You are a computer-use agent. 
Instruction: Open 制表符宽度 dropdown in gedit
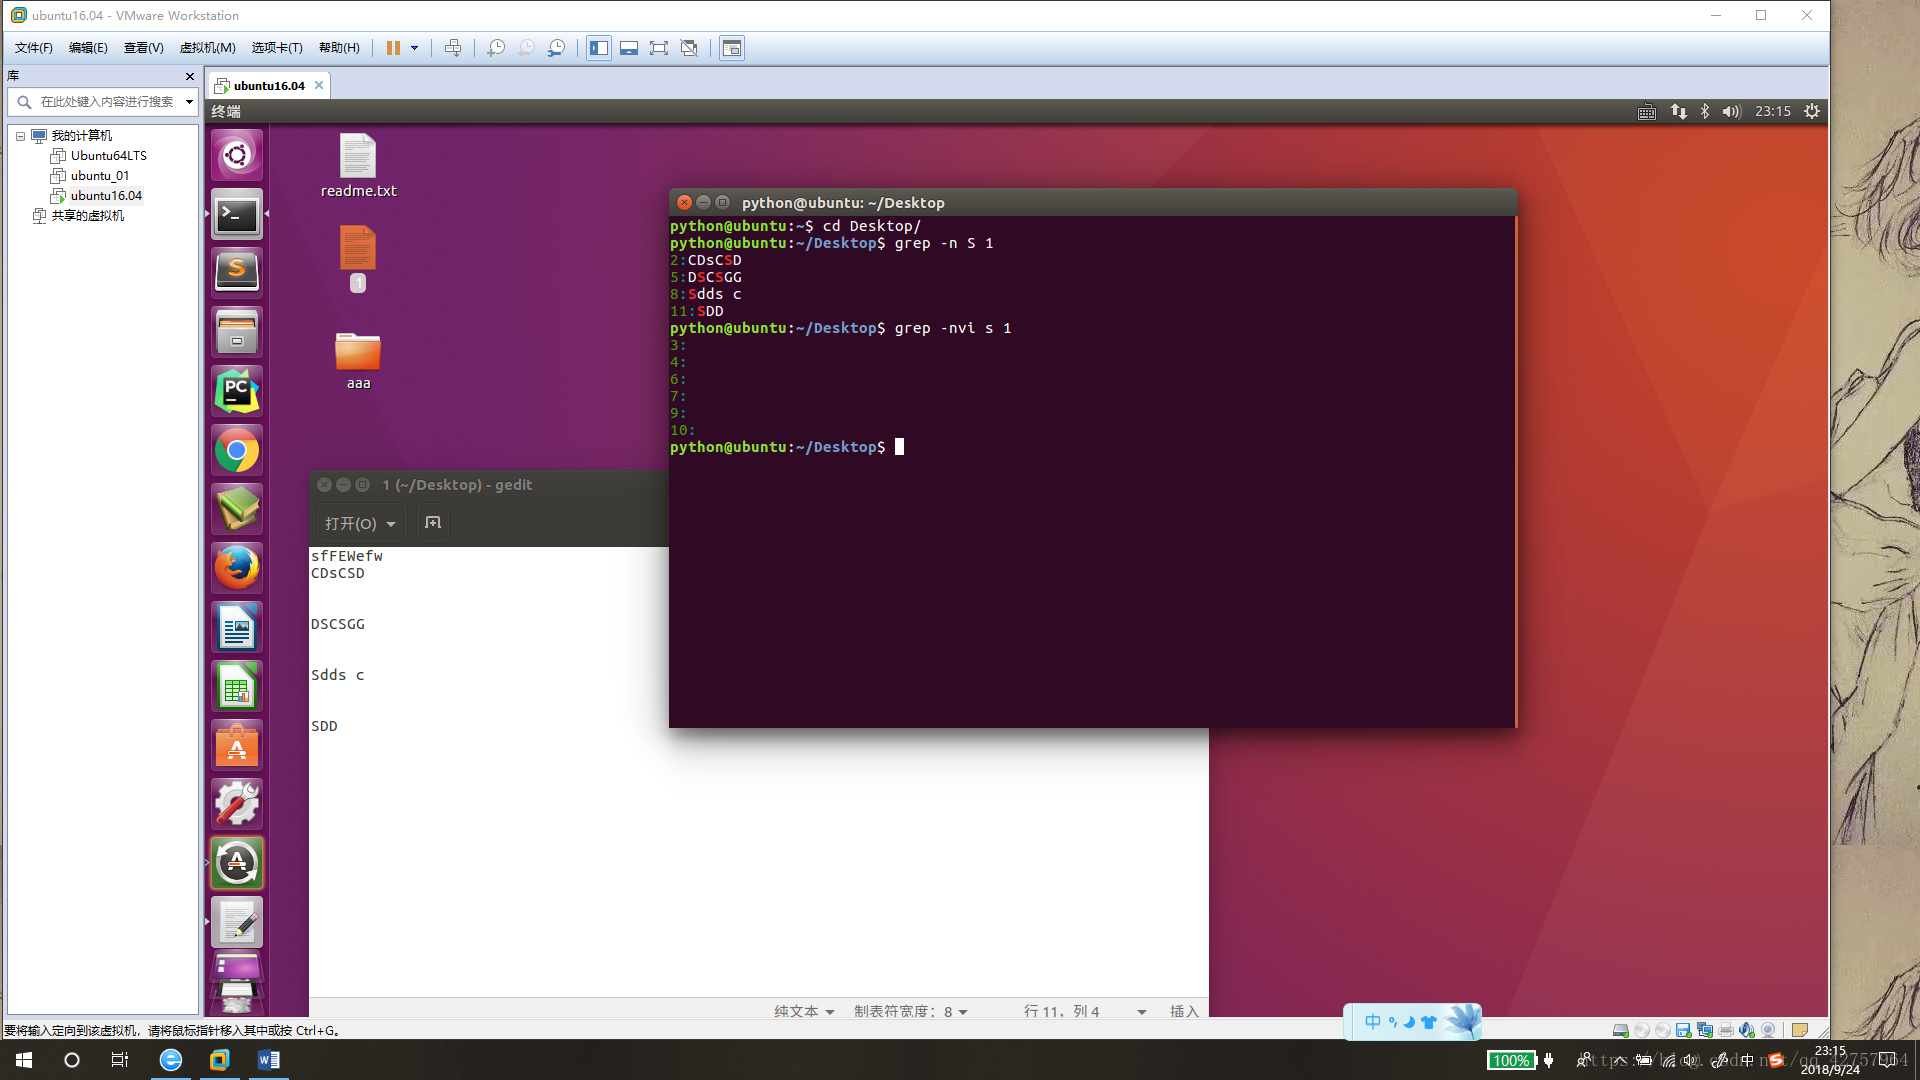pyautogui.click(x=911, y=1011)
